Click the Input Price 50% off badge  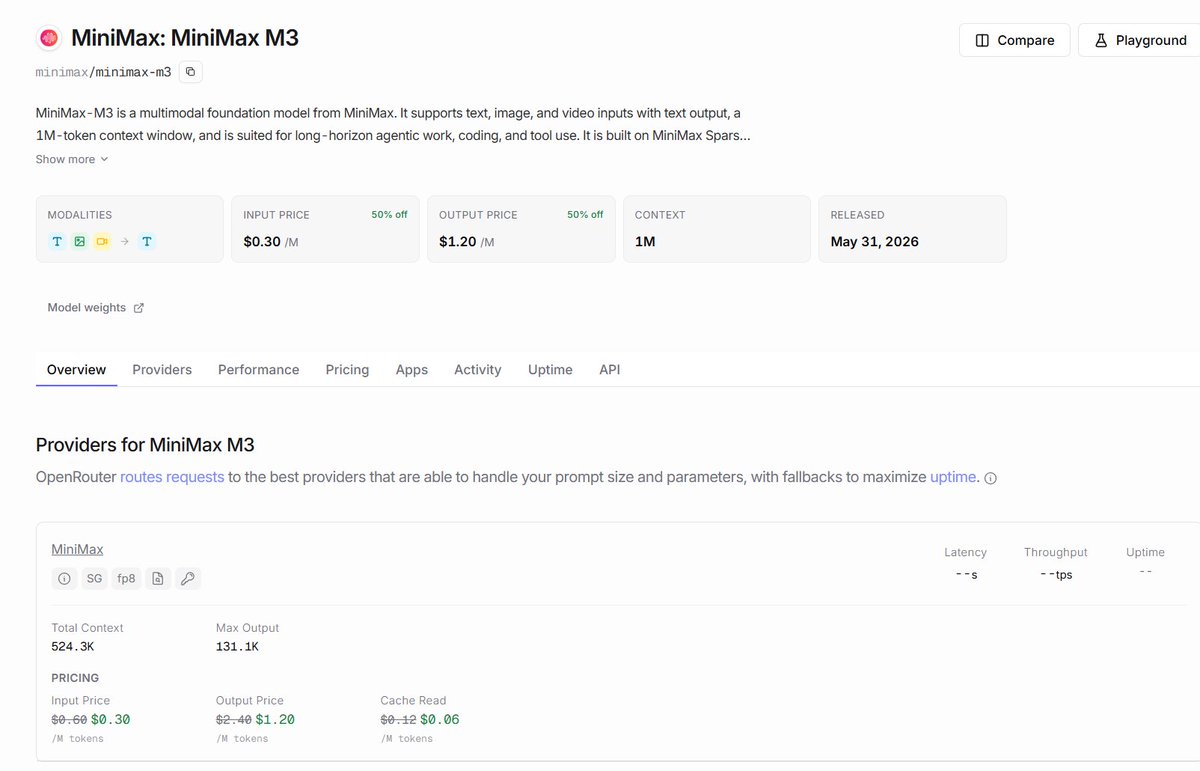coord(389,215)
